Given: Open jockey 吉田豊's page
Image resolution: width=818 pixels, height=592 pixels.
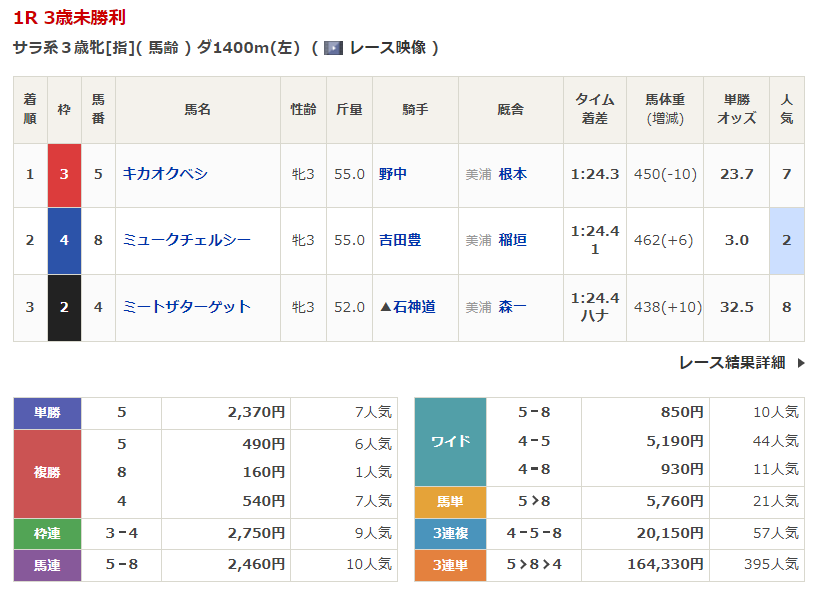Looking at the screenshot, I should point(400,240).
